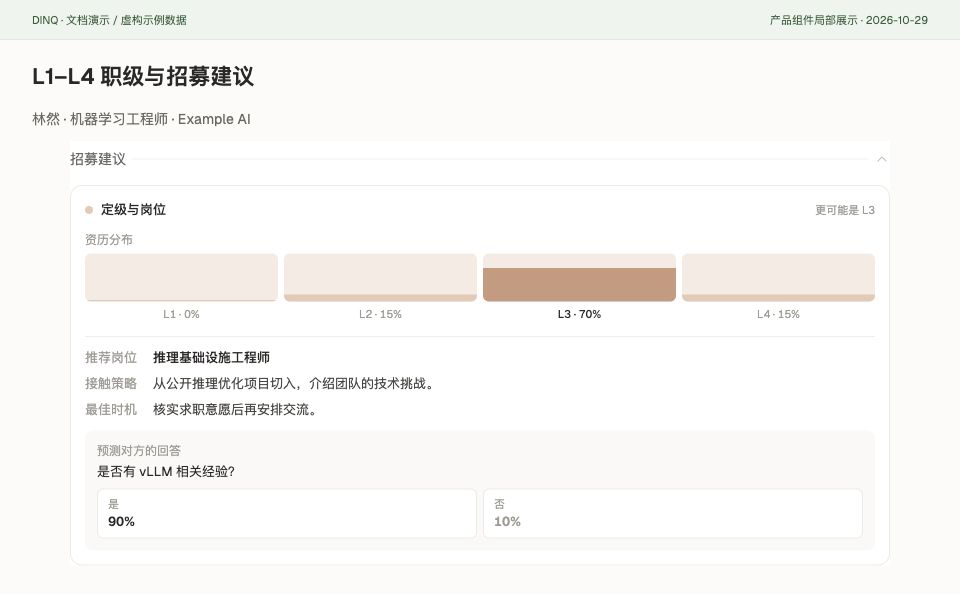Click 林然 · 机器学习工程师 · Example AI subtitle

click(141, 119)
